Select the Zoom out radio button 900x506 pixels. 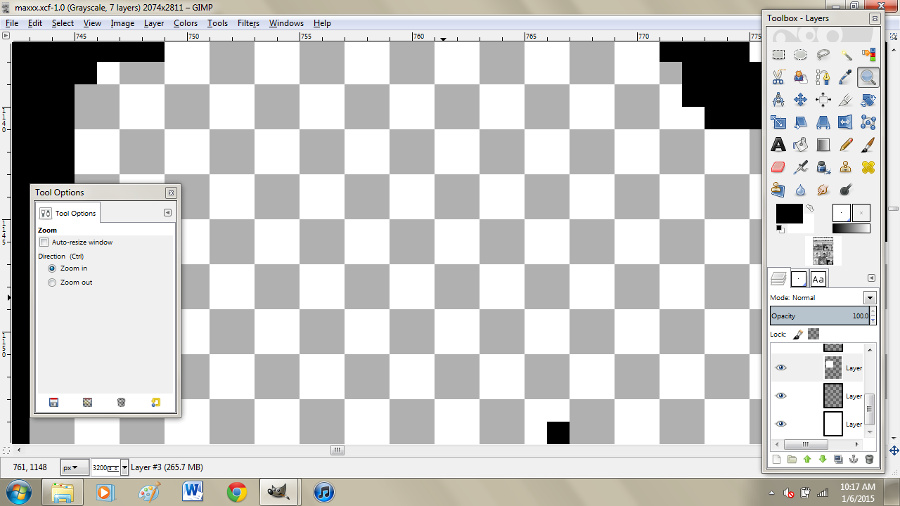[x=53, y=283]
